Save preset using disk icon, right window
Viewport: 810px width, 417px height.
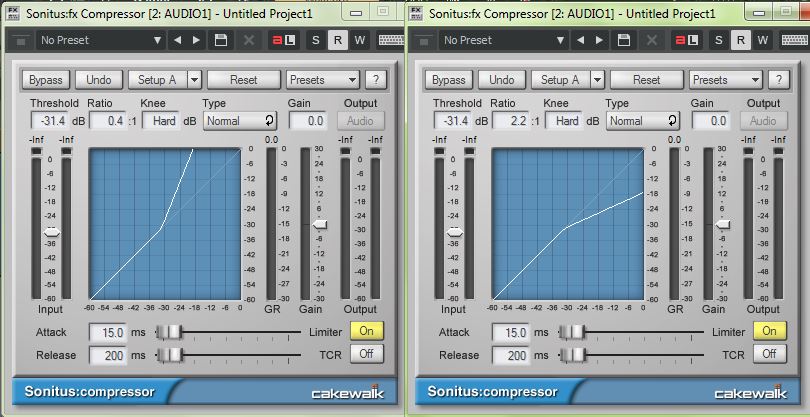624,40
